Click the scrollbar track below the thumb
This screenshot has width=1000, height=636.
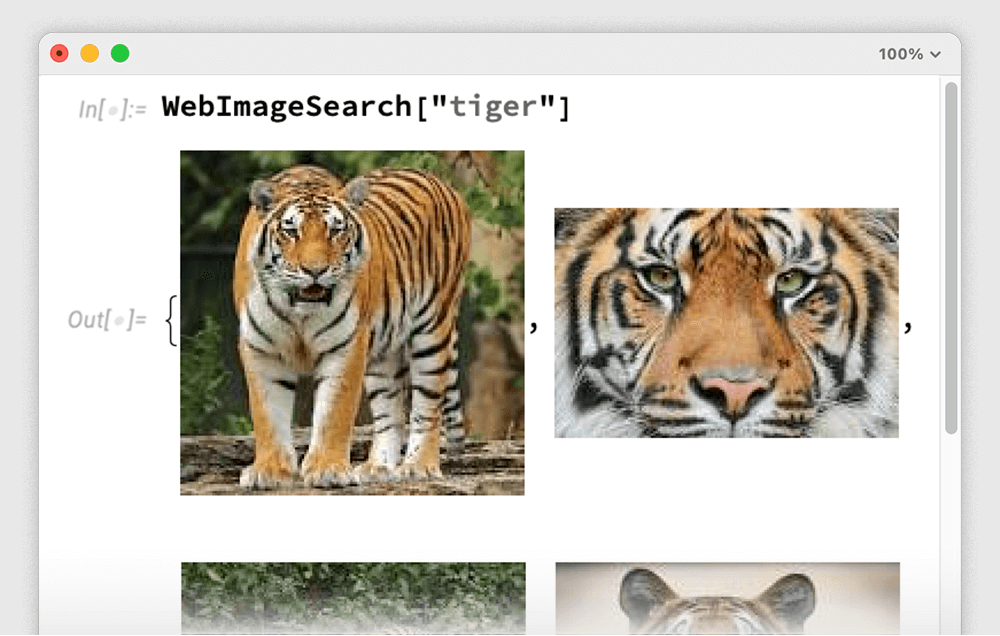[950, 530]
